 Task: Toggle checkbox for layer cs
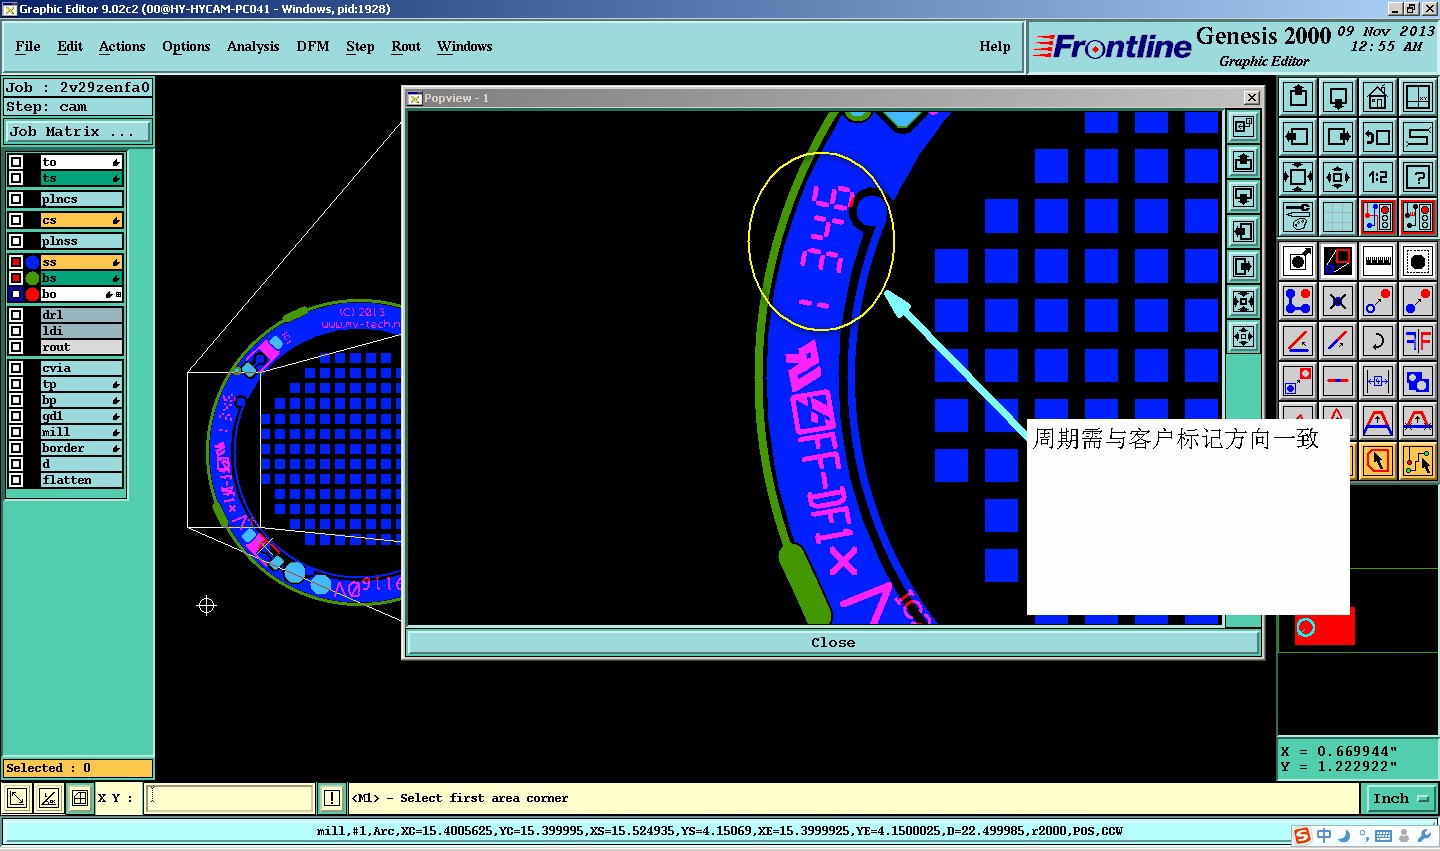[16, 220]
